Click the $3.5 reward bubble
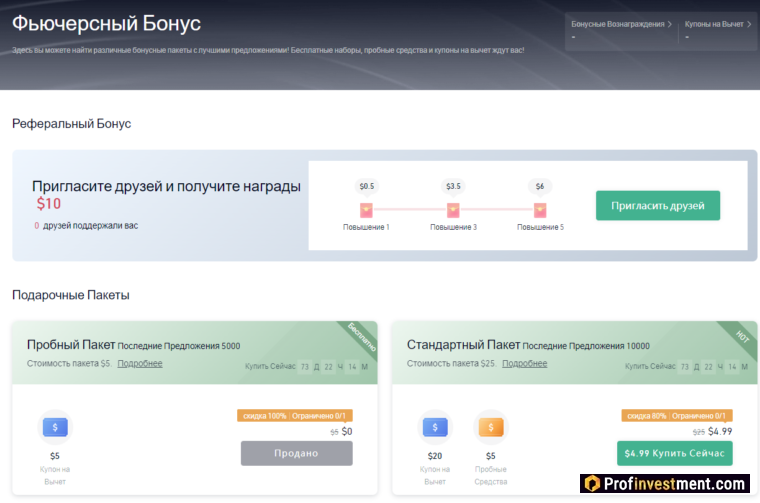760x503 pixels. [x=454, y=186]
